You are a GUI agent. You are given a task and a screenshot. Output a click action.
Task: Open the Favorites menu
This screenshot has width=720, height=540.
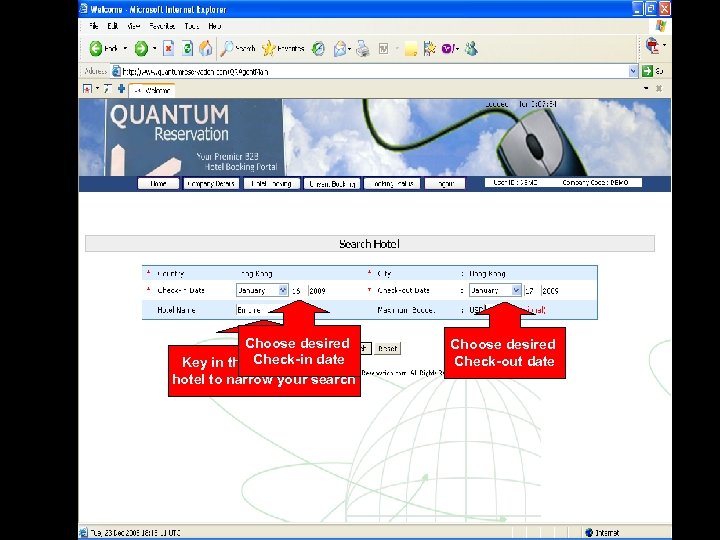pyautogui.click(x=162, y=26)
